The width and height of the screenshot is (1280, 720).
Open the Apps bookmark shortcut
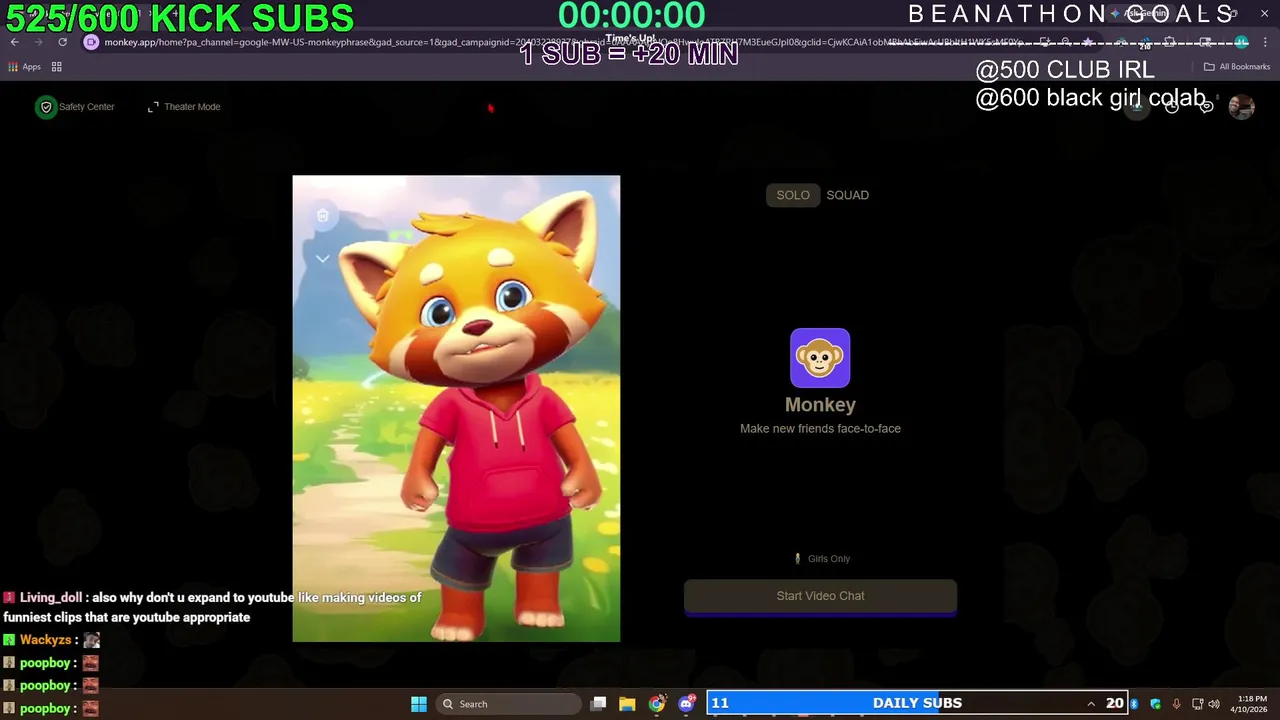24,67
